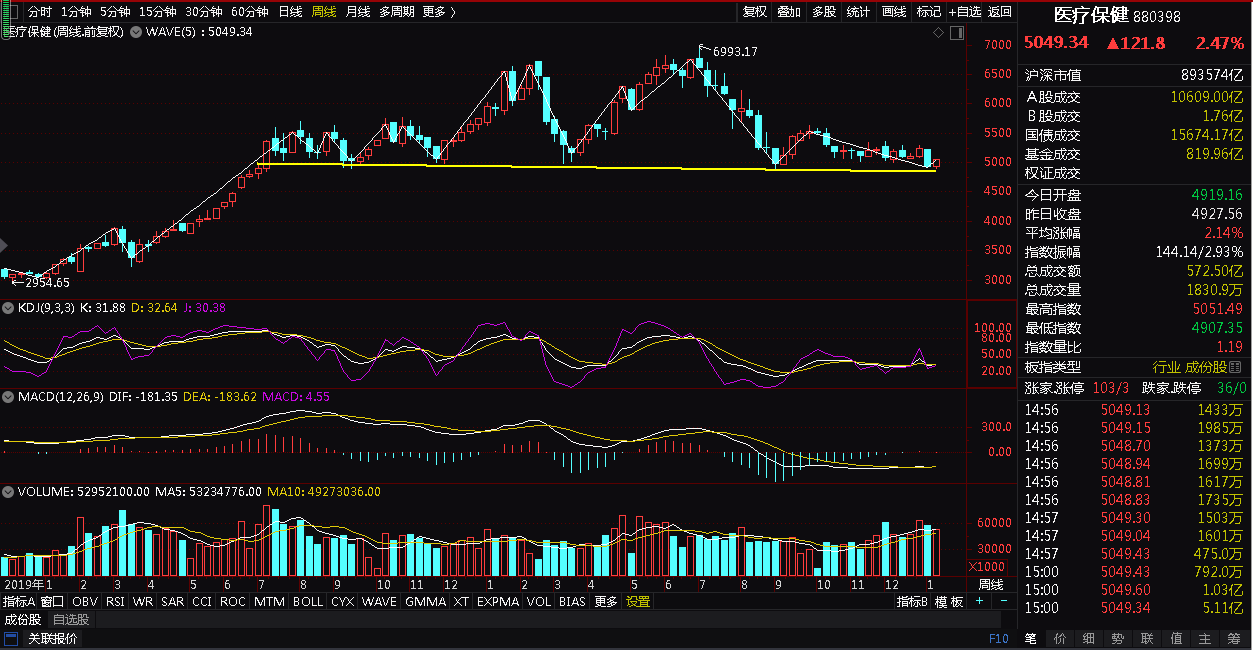Click 多股 multi-stock button

point(823,12)
